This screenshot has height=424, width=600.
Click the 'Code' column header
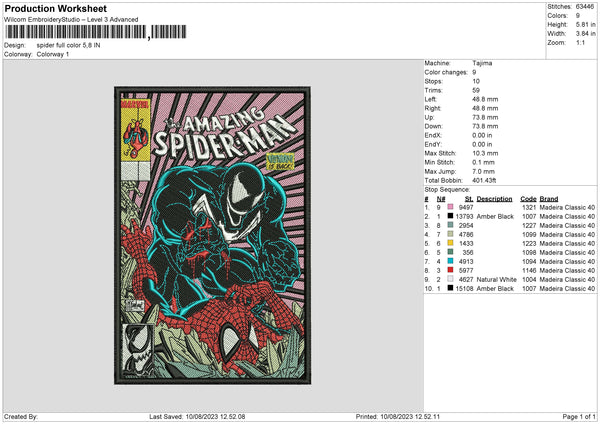coord(528,199)
